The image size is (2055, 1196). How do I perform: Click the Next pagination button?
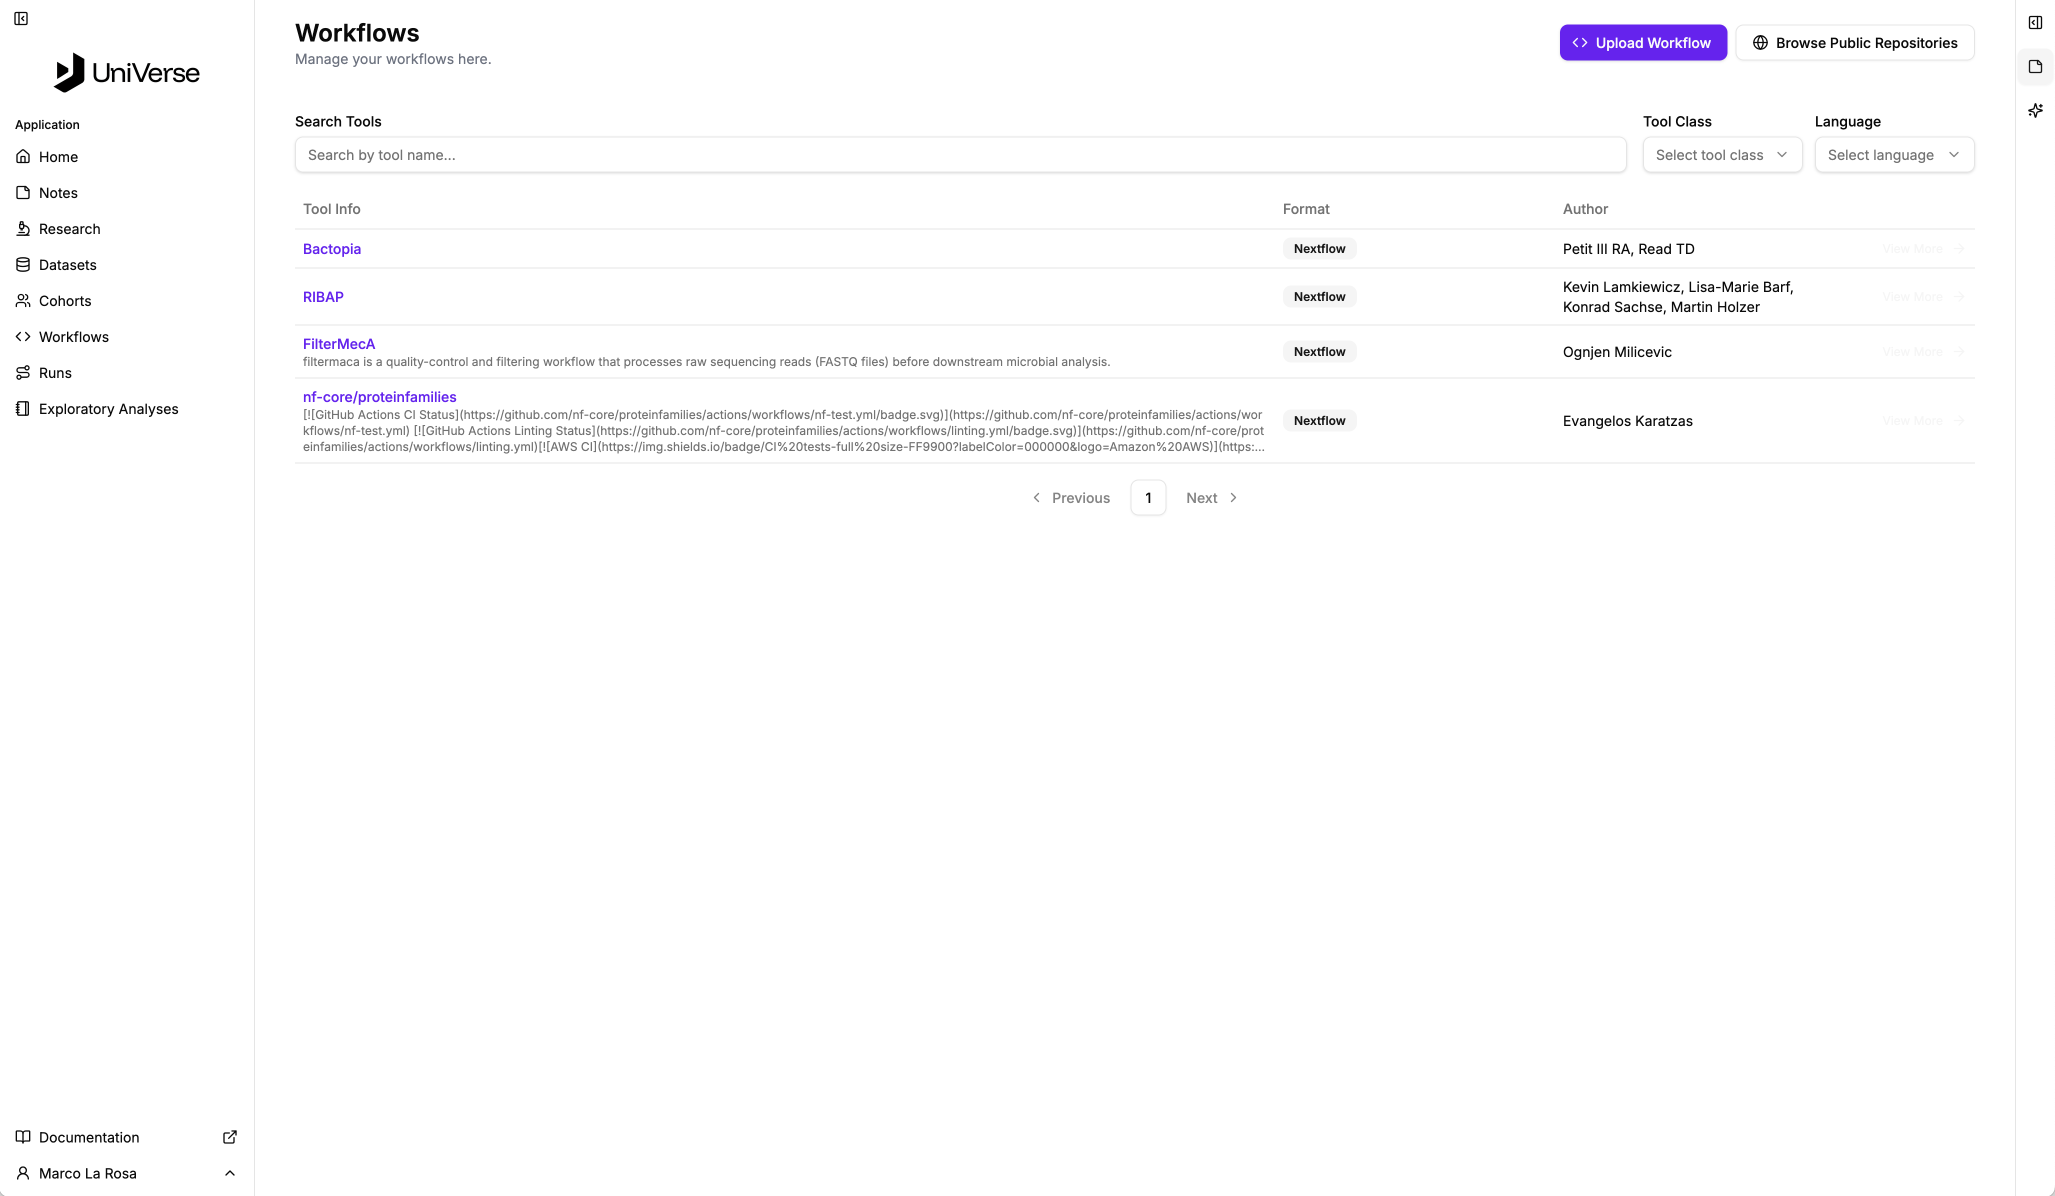pyautogui.click(x=1211, y=498)
